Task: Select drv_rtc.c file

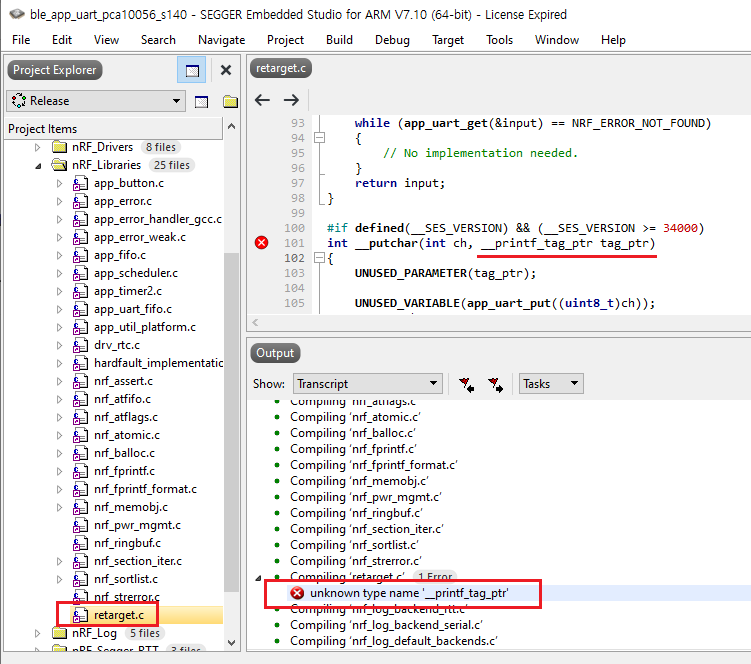Action: (117, 345)
